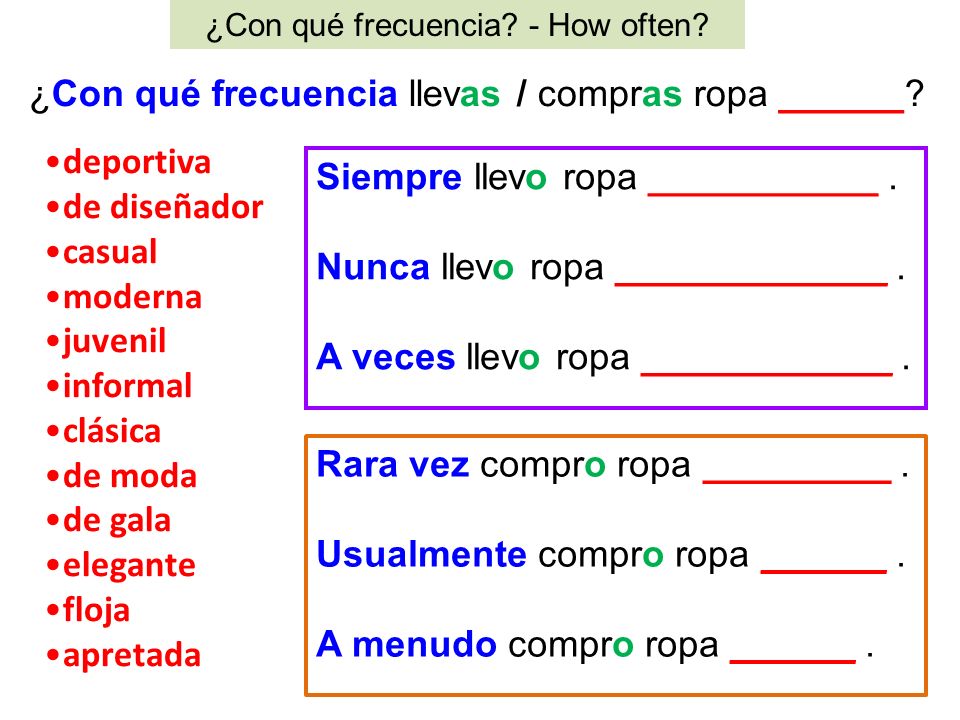
Task: Select the word 'deportiva' in the list
Action: [137, 163]
